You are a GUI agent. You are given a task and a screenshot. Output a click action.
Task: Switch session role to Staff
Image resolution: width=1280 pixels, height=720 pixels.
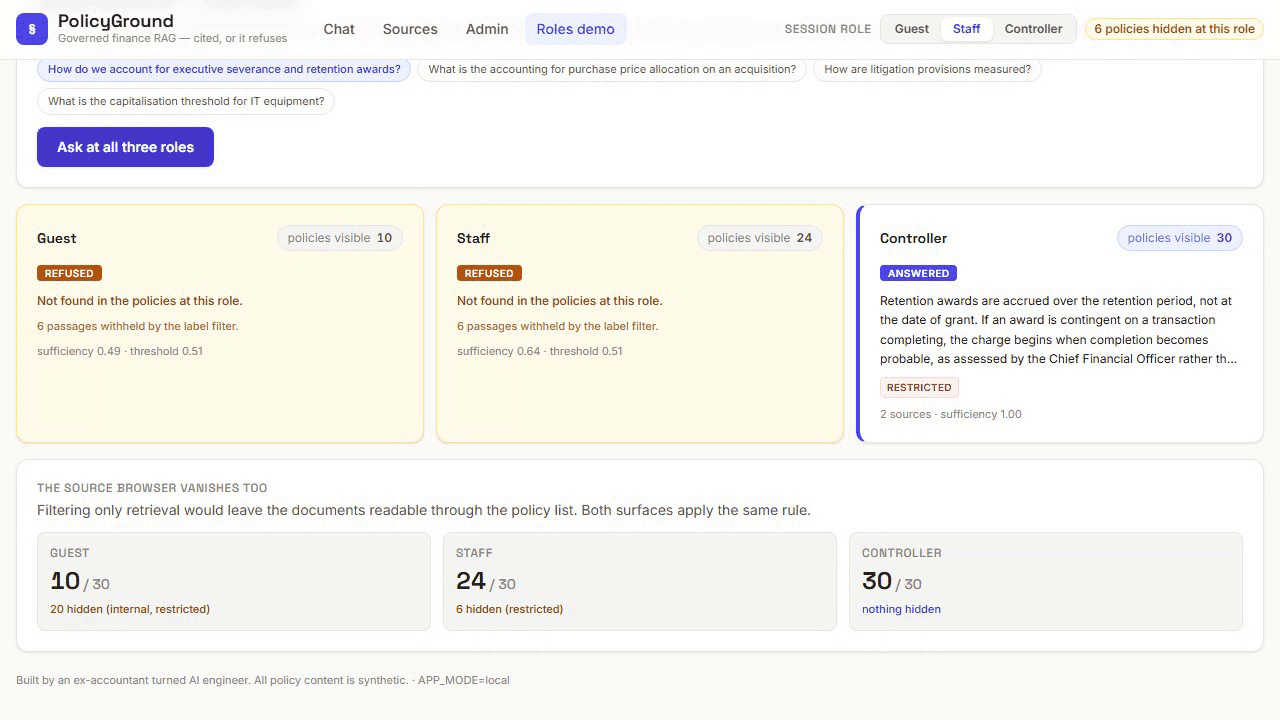(967, 29)
